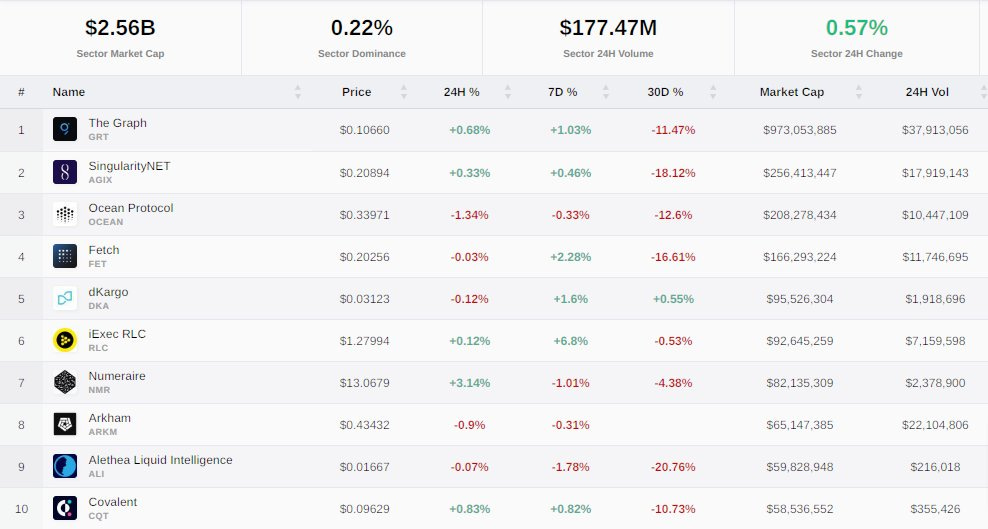Click rank number 1 cell
Image resolution: width=988 pixels, height=529 pixels.
coord(21,130)
